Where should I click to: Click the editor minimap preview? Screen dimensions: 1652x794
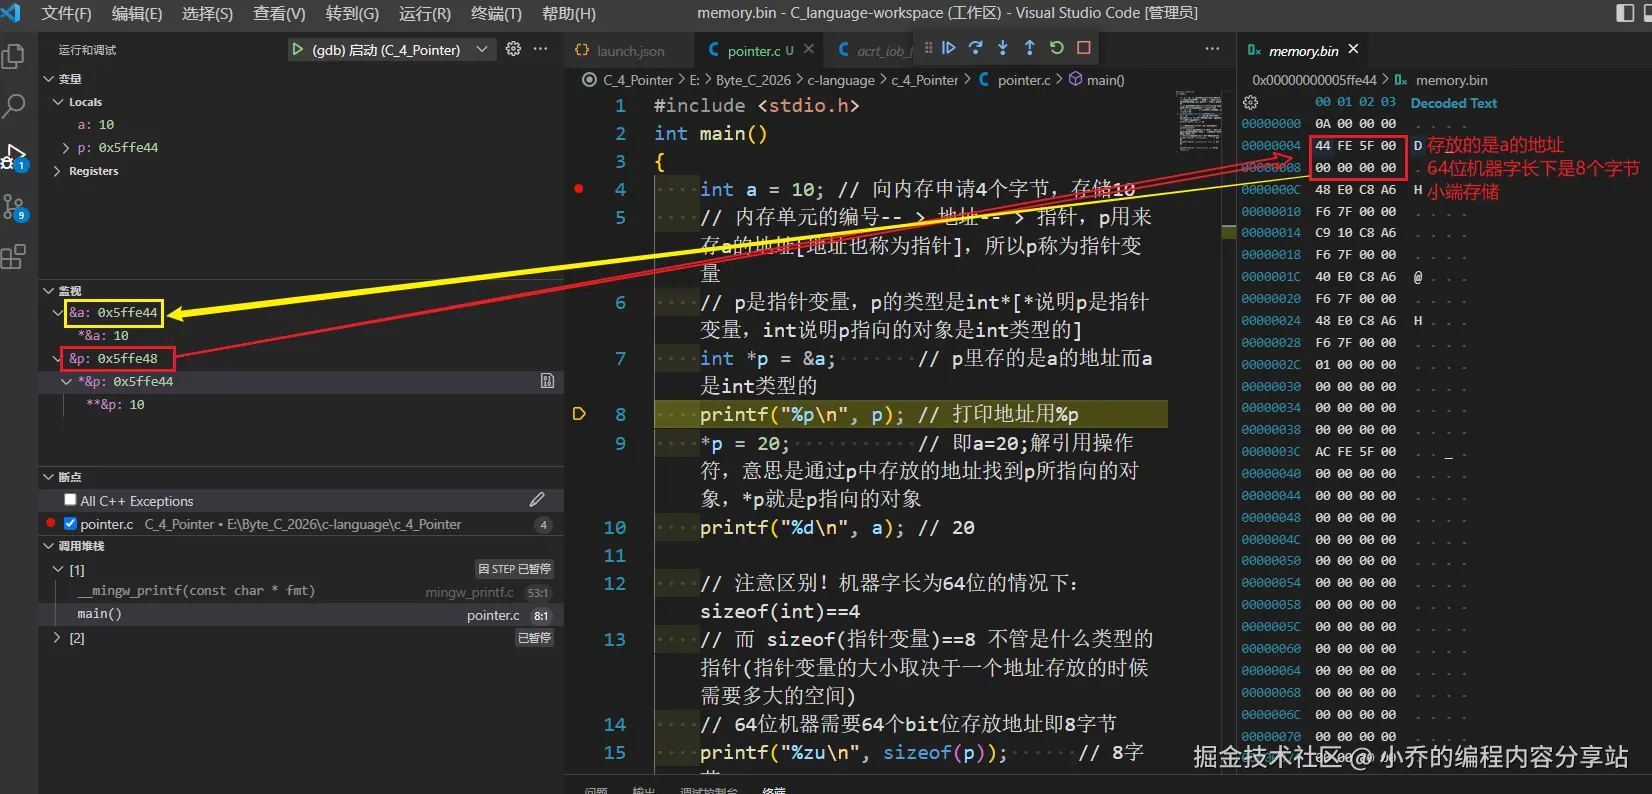point(1199,120)
